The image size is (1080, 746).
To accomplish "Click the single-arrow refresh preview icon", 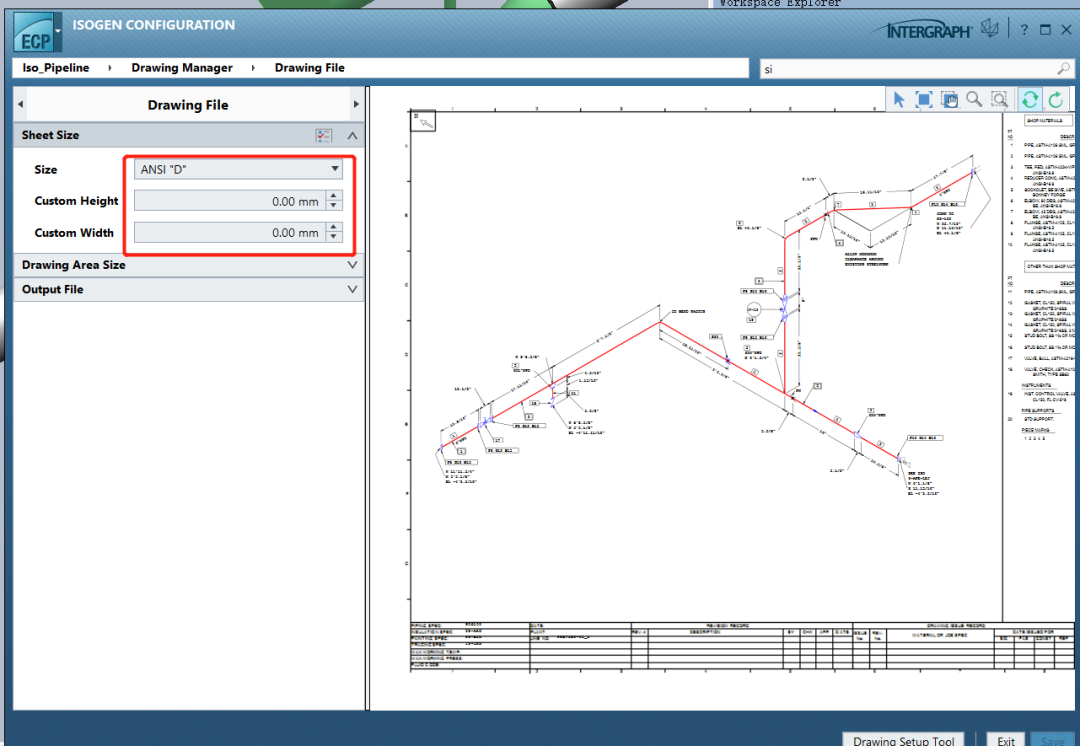I will (x=1055, y=100).
